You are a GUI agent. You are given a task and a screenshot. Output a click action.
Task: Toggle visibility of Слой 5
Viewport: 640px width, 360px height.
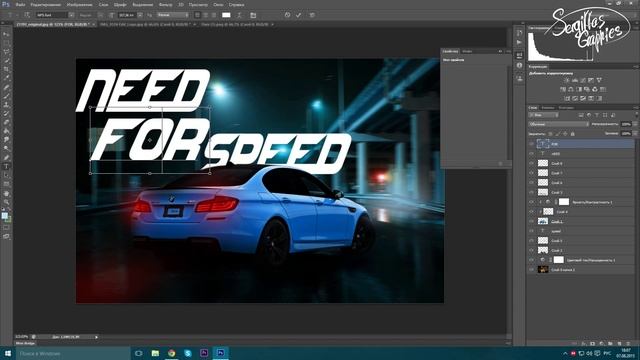[x=531, y=192]
